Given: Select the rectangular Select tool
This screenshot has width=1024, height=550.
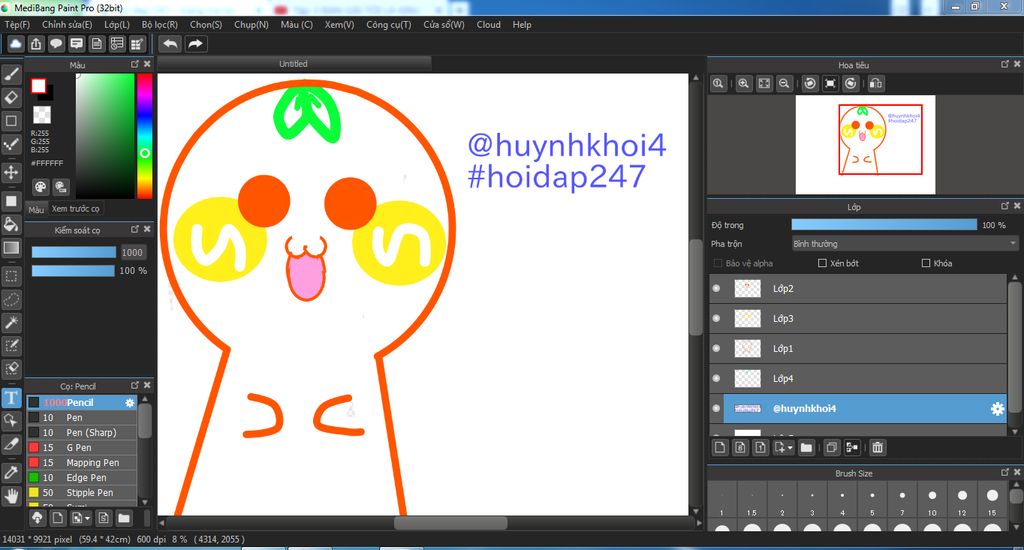Looking at the screenshot, I should (11, 276).
